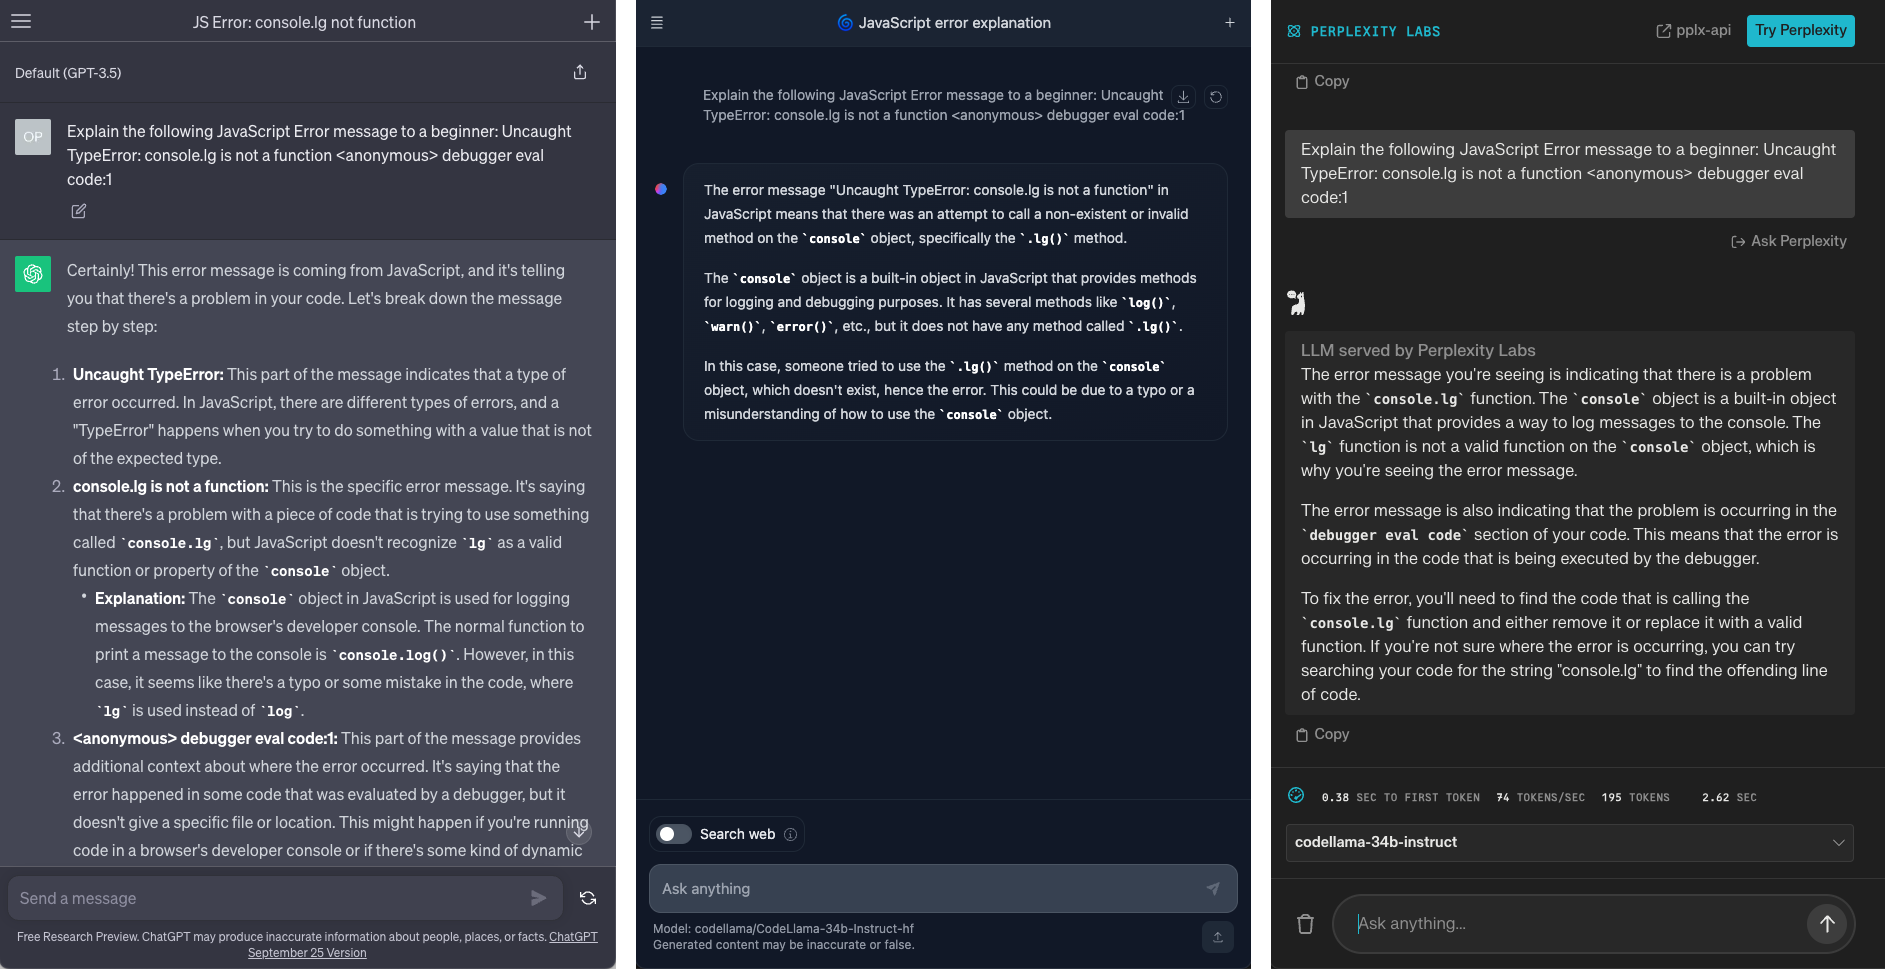Open ChatGPT September 25 Version link
This screenshot has height=969, width=1885.
tap(423, 945)
